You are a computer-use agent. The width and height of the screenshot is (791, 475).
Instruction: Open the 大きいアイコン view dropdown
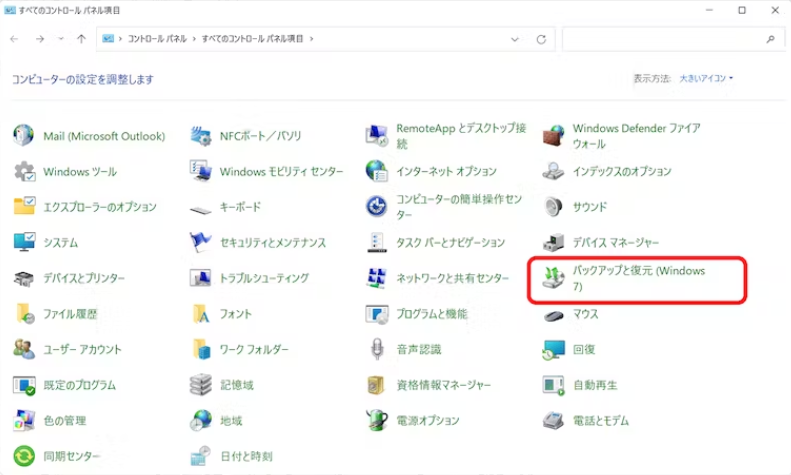[x=706, y=79]
